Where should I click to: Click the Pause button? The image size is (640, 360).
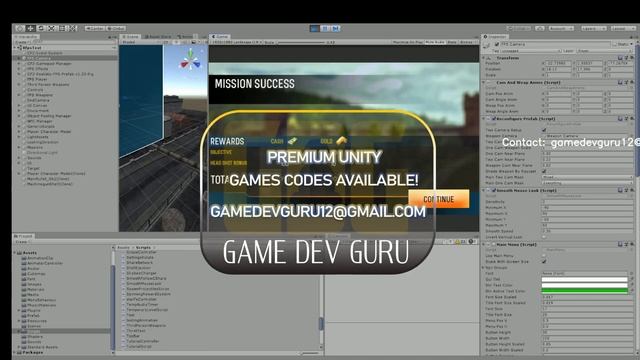[325, 28]
